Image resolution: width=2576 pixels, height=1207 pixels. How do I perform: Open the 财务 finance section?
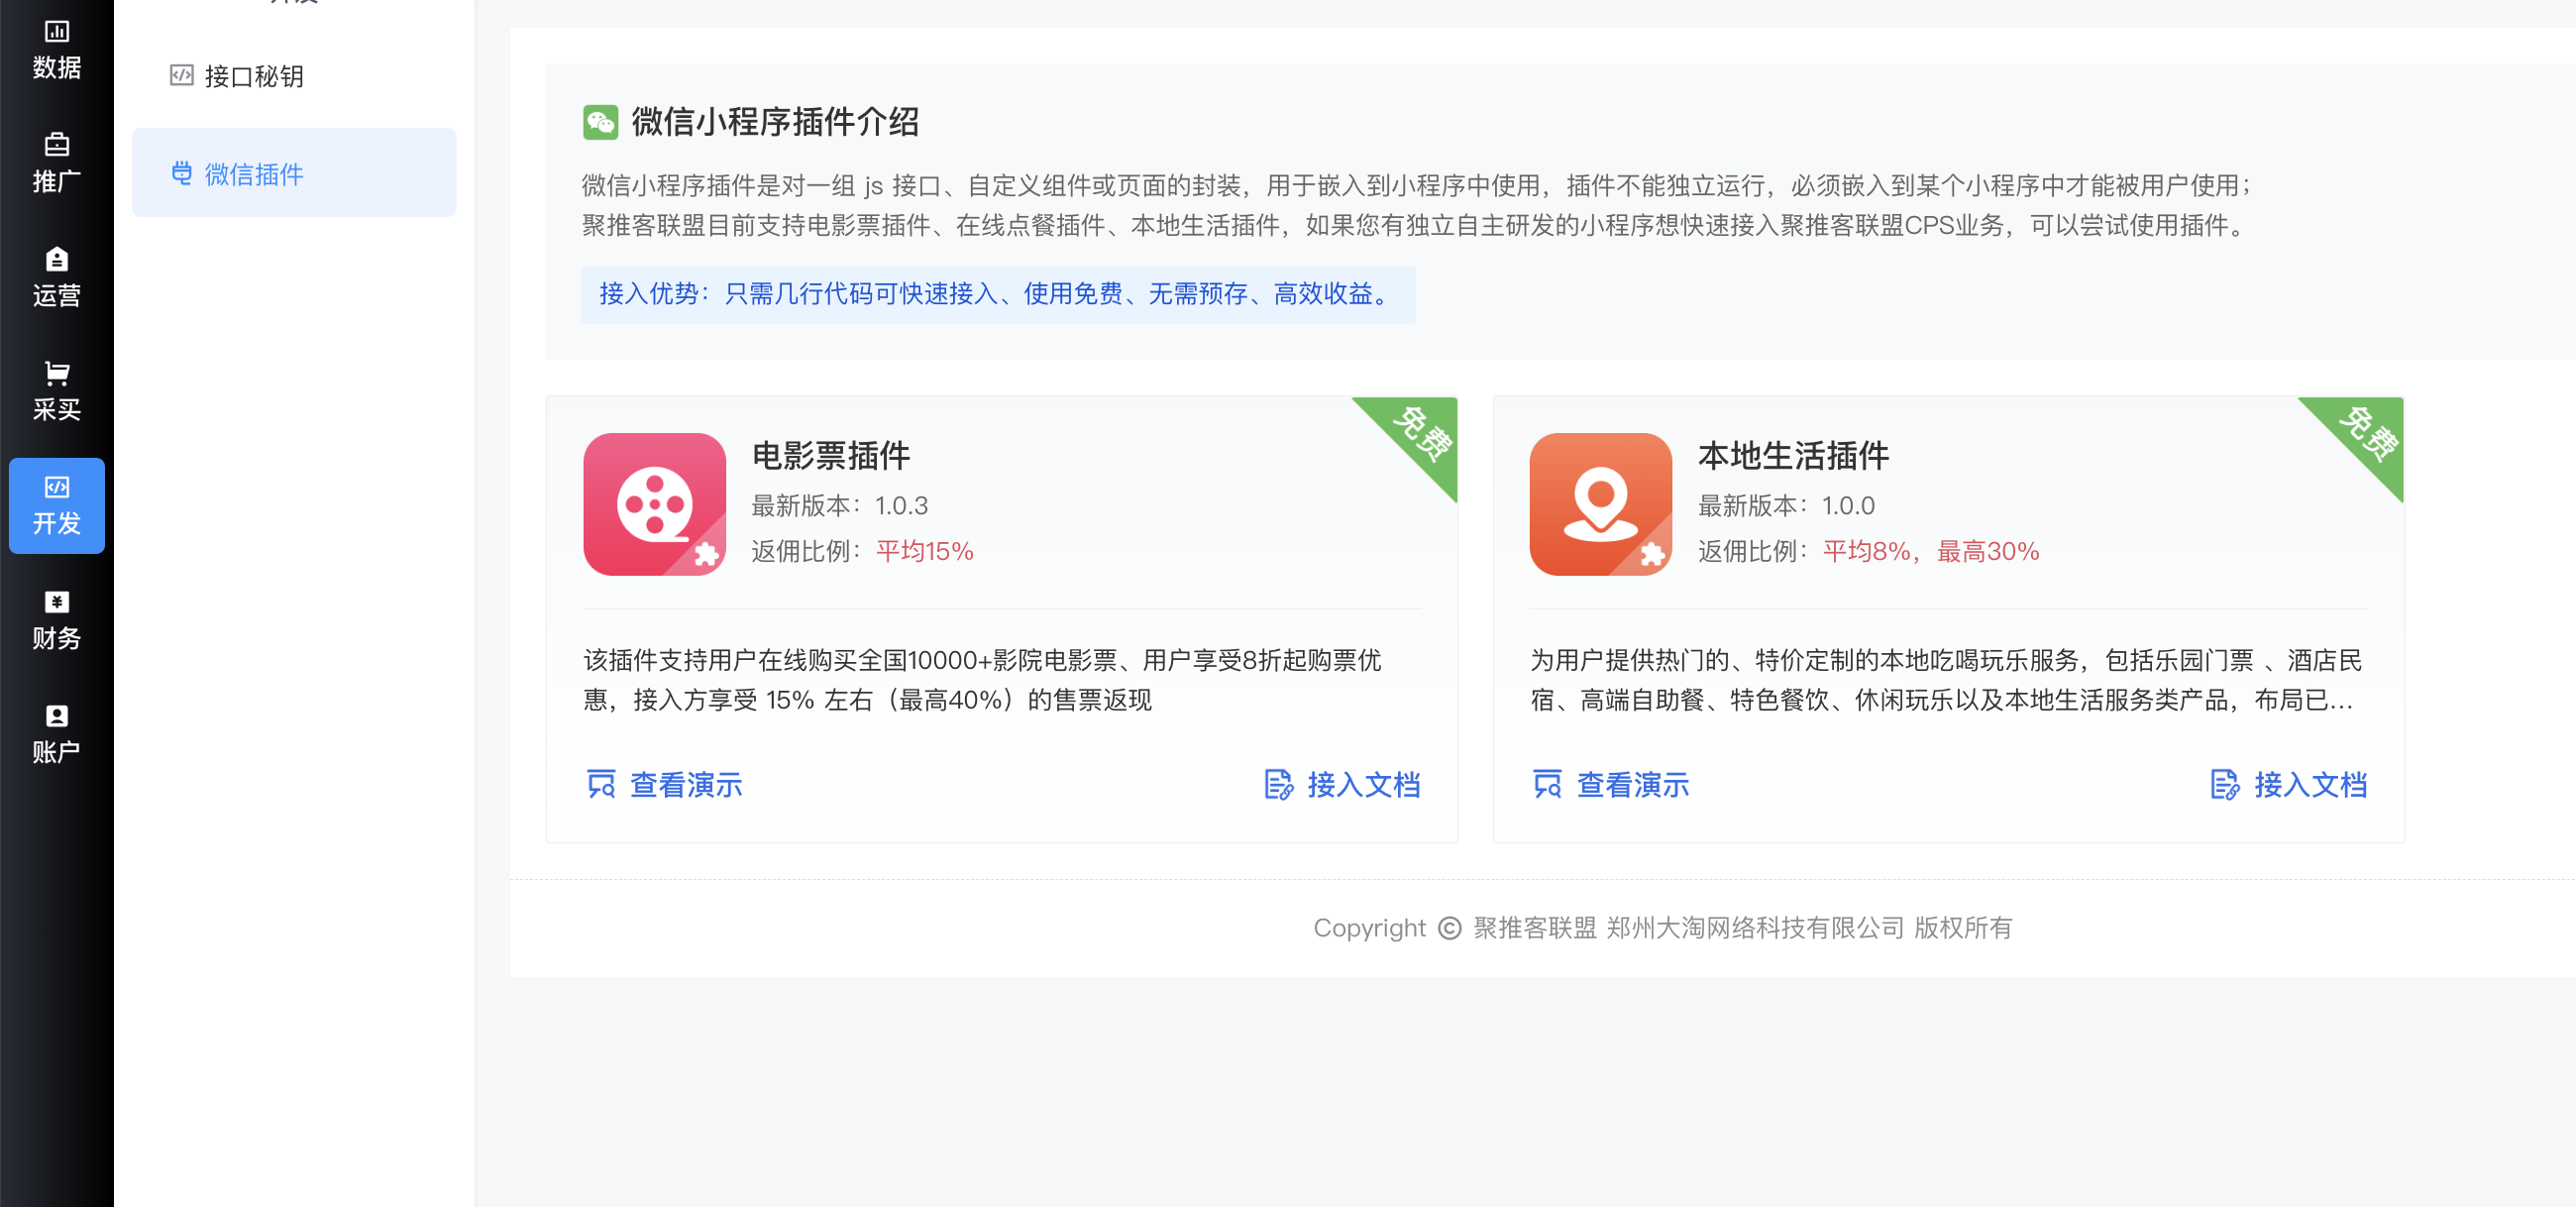pos(56,620)
